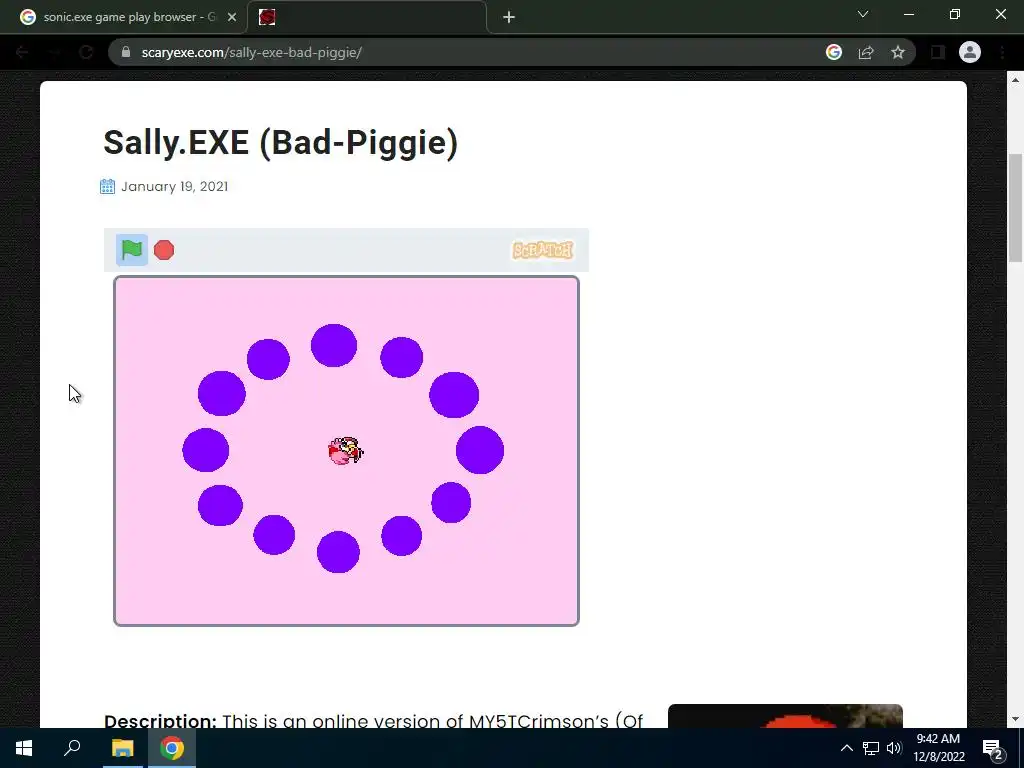
Task: Open the volume control tray icon
Action: pos(894,748)
